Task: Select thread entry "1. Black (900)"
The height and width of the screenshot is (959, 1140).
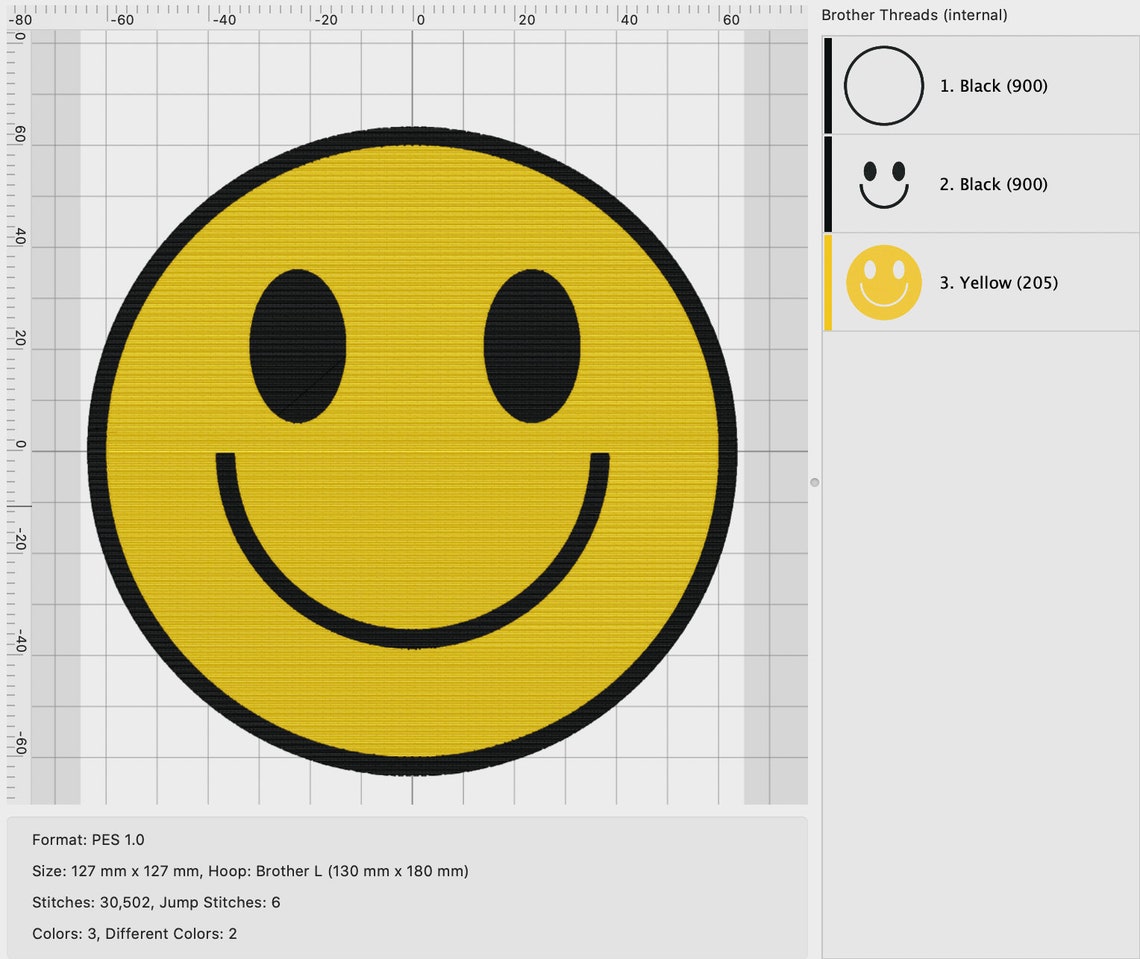Action: [995, 86]
